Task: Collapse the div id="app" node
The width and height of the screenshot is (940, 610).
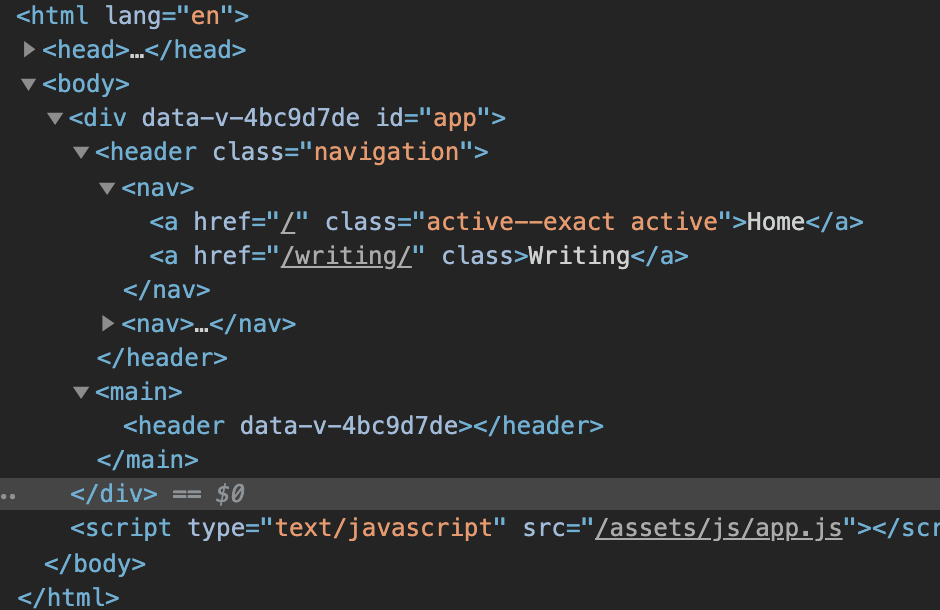Action: pos(55,119)
